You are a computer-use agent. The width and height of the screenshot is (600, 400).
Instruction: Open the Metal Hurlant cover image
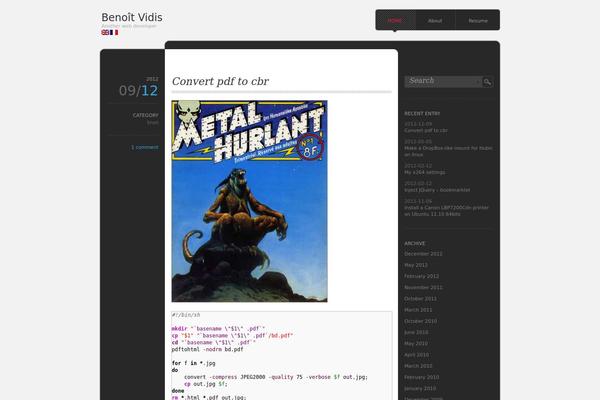pyautogui.click(x=249, y=201)
